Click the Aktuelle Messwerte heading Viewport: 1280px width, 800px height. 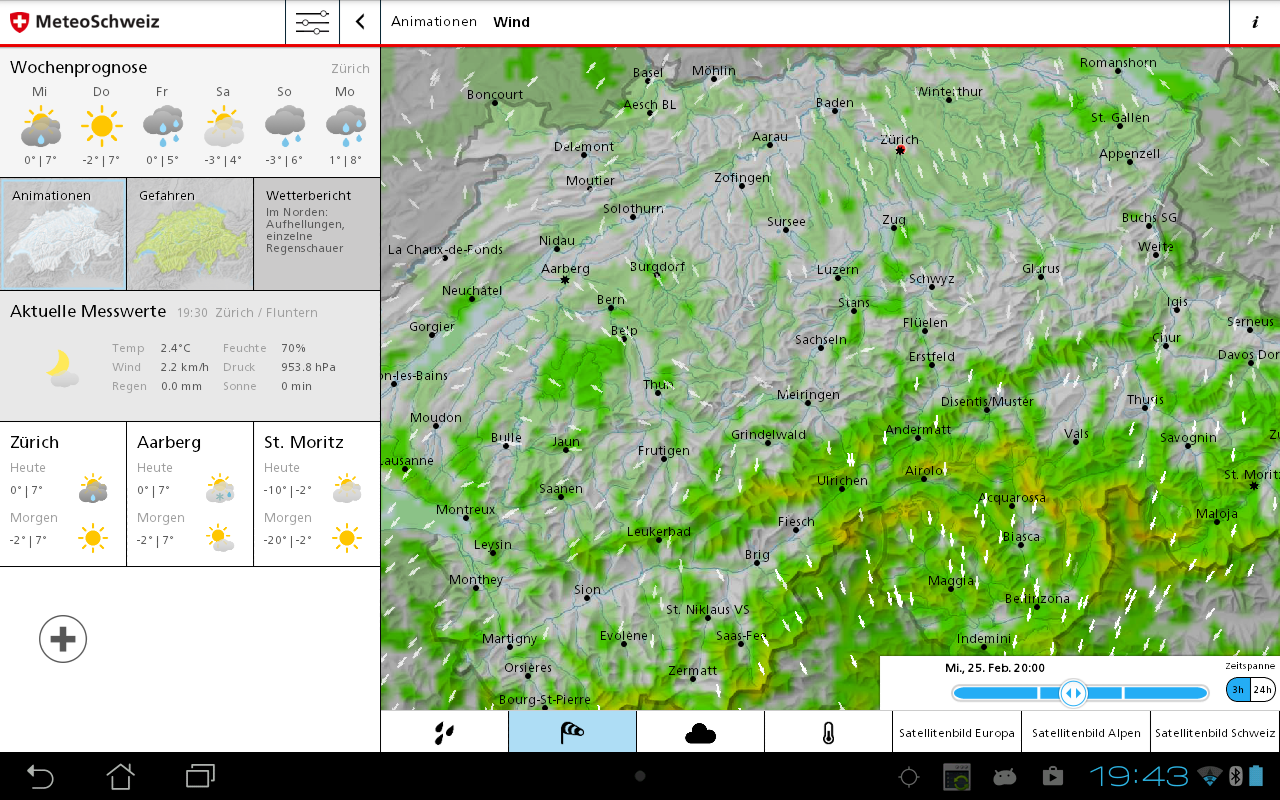pyautogui.click(x=88, y=312)
